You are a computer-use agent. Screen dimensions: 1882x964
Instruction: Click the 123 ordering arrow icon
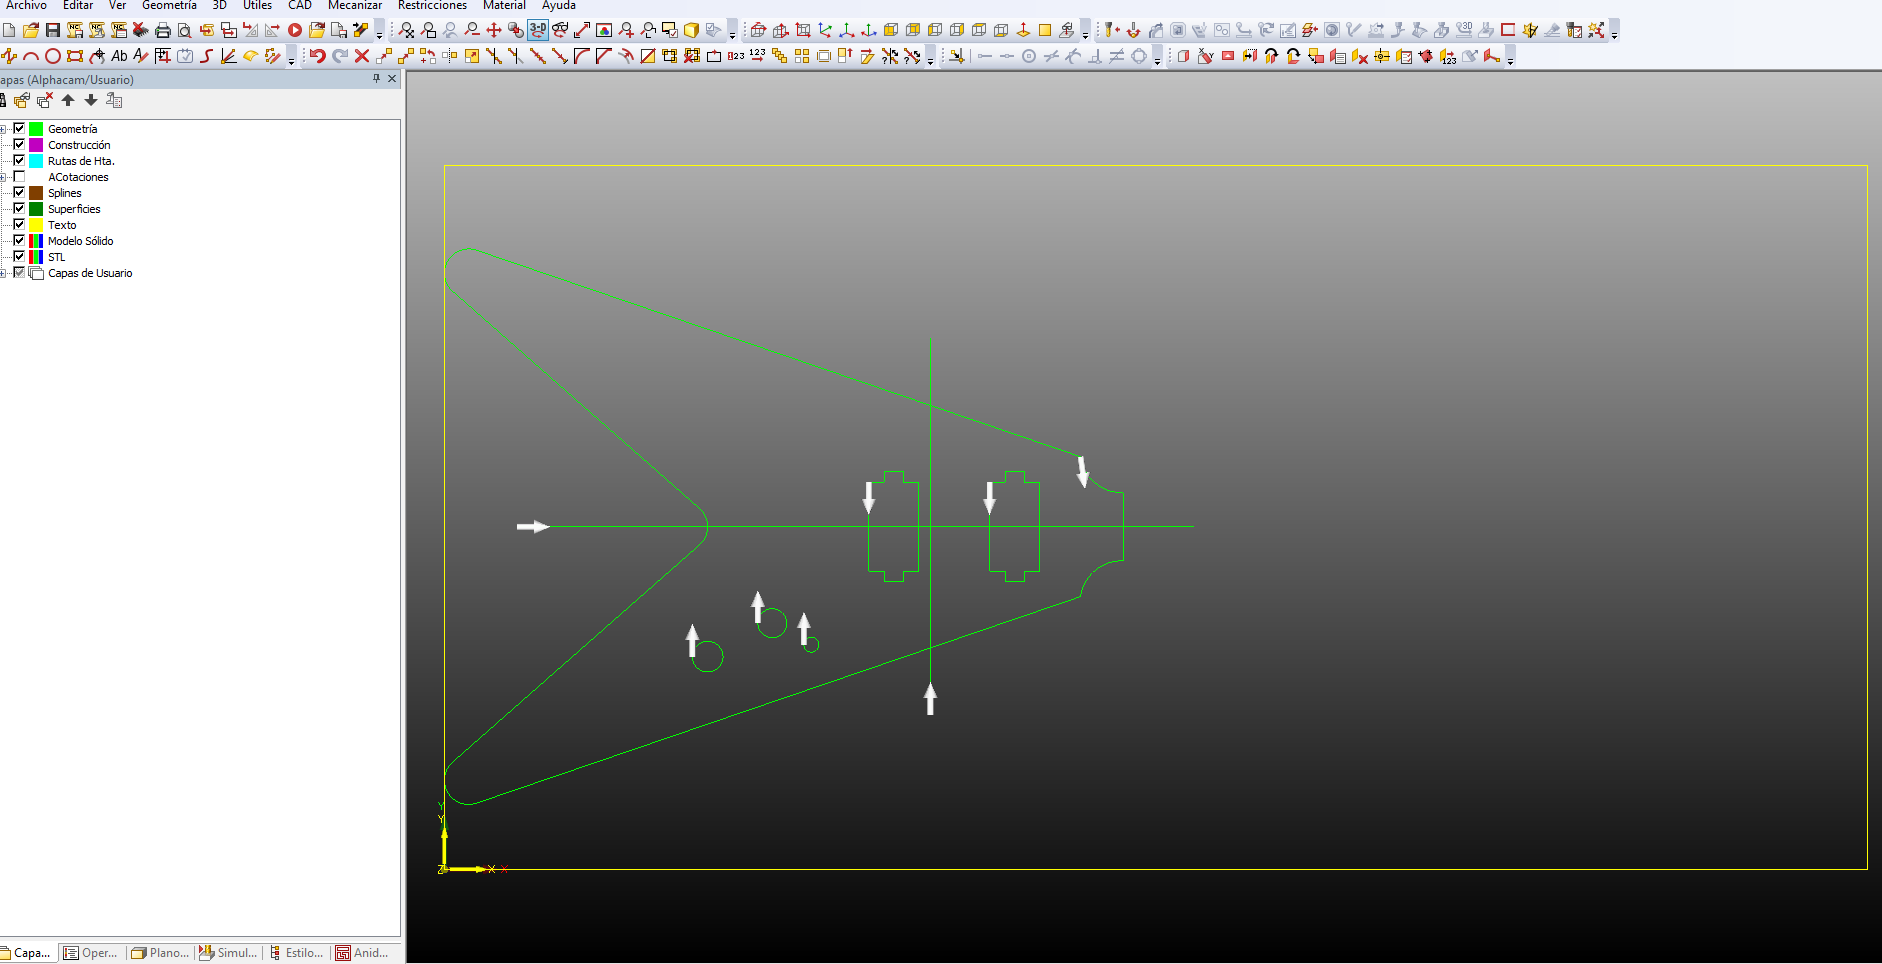point(758,56)
